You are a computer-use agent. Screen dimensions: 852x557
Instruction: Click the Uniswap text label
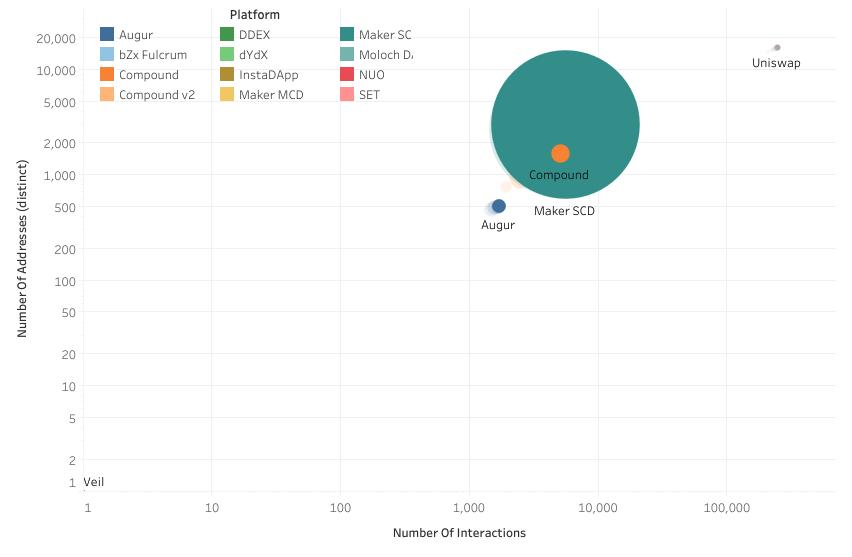(776, 64)
